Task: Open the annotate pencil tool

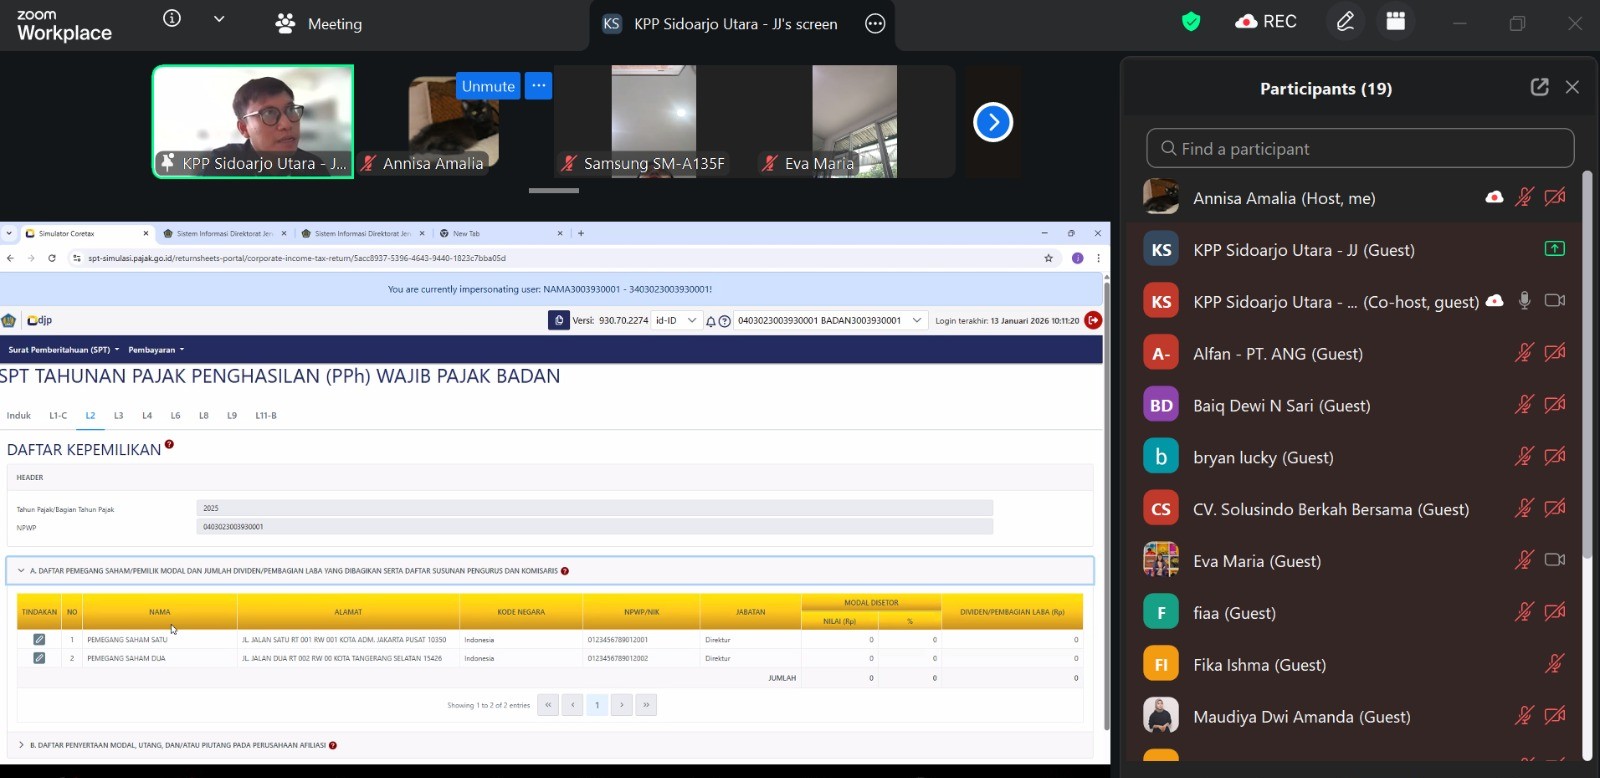Action: (1345, 22)
